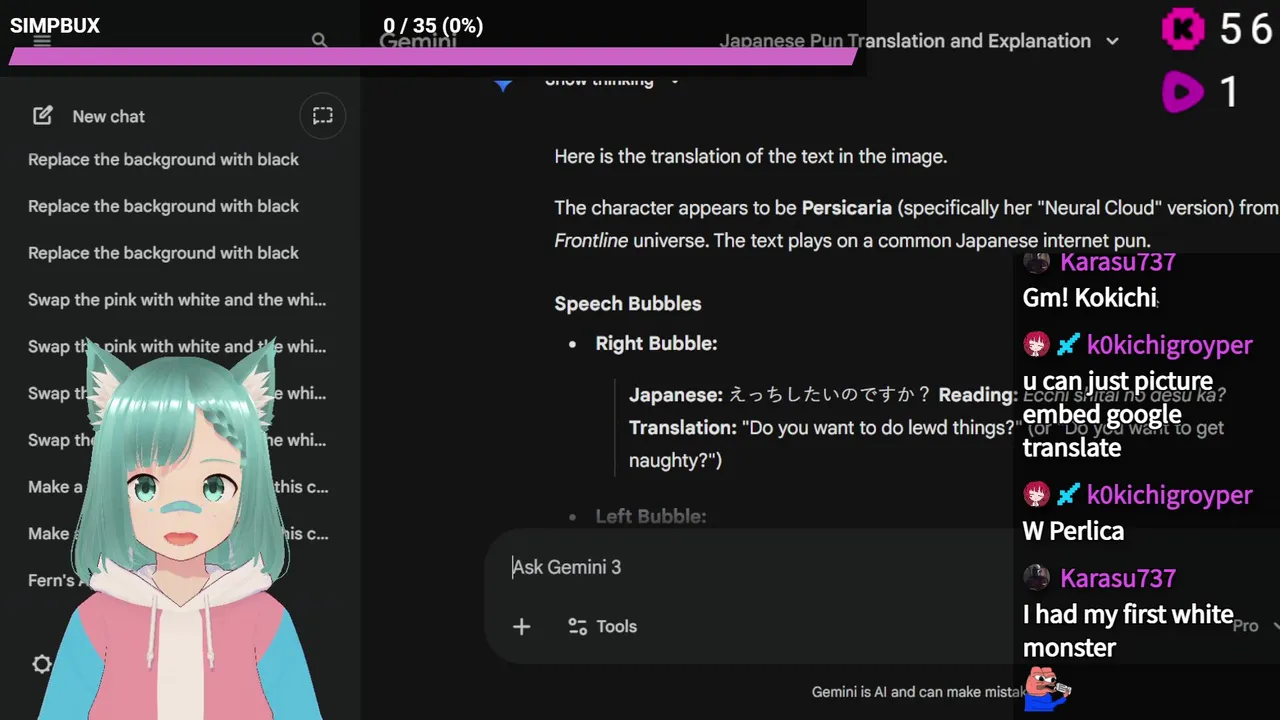
Task: Click the New chat edit icon
Action: pyautogui.click(x=43, y=116)
